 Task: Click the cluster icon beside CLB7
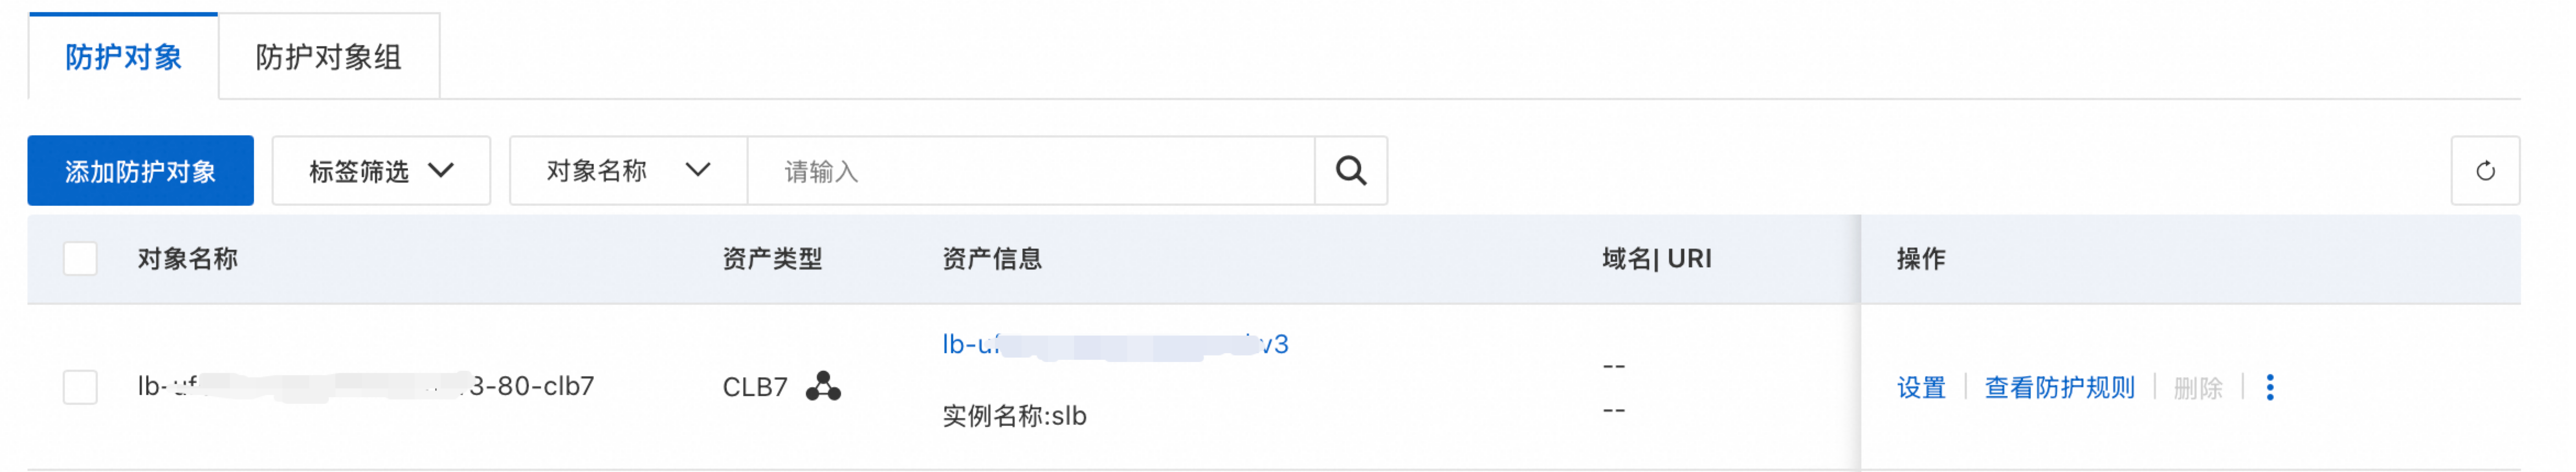point(823,386)
